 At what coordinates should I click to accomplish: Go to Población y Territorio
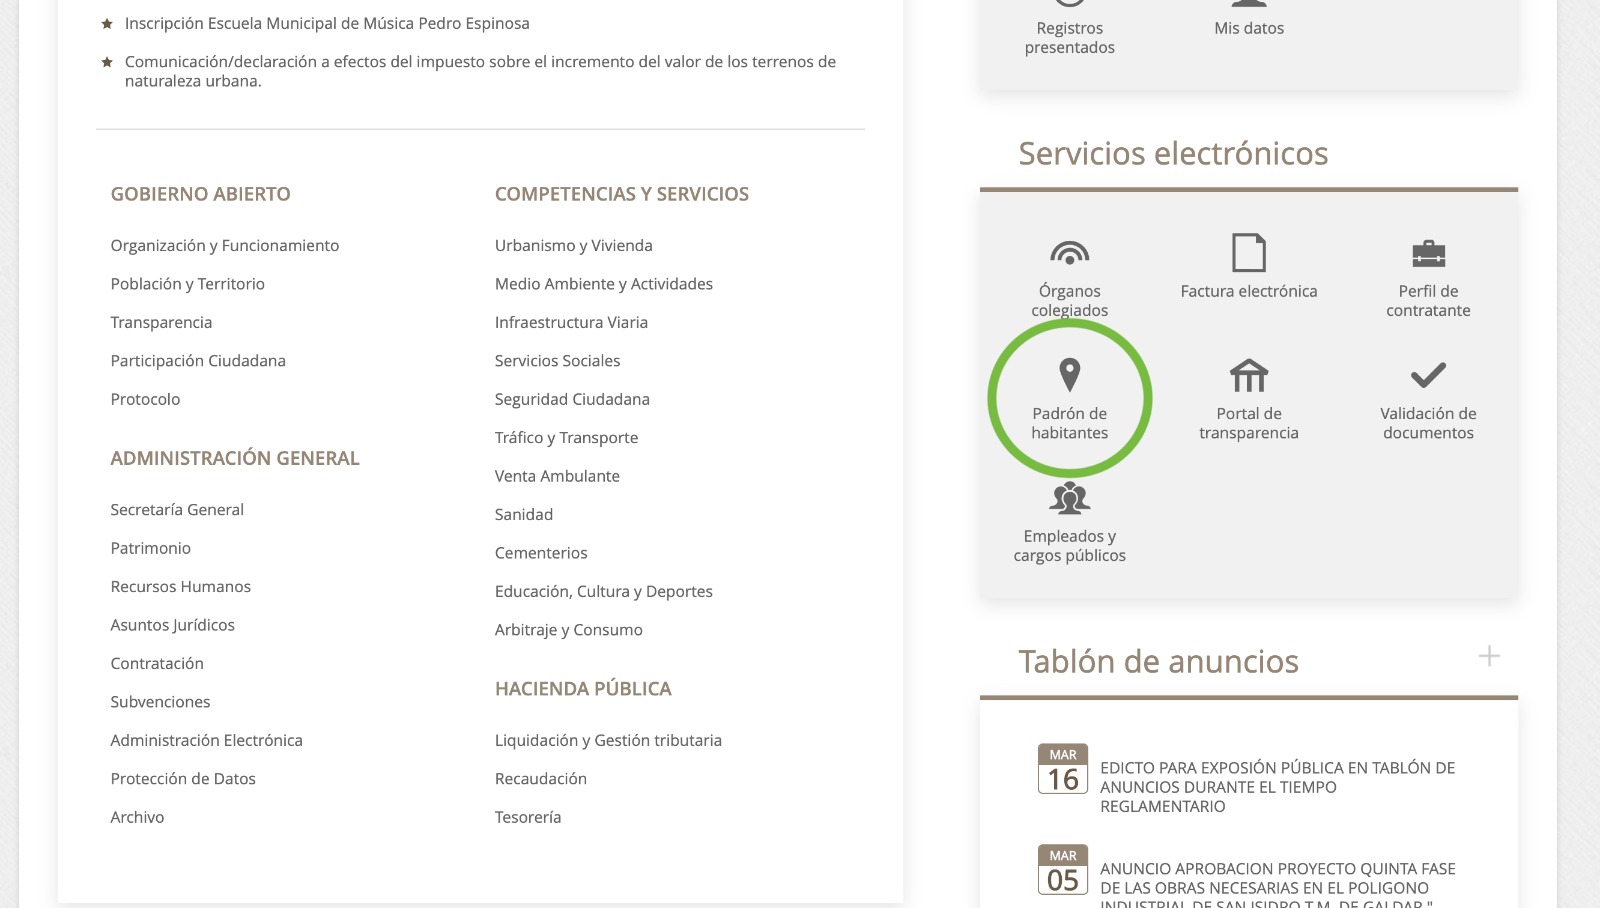pos(188,284)
